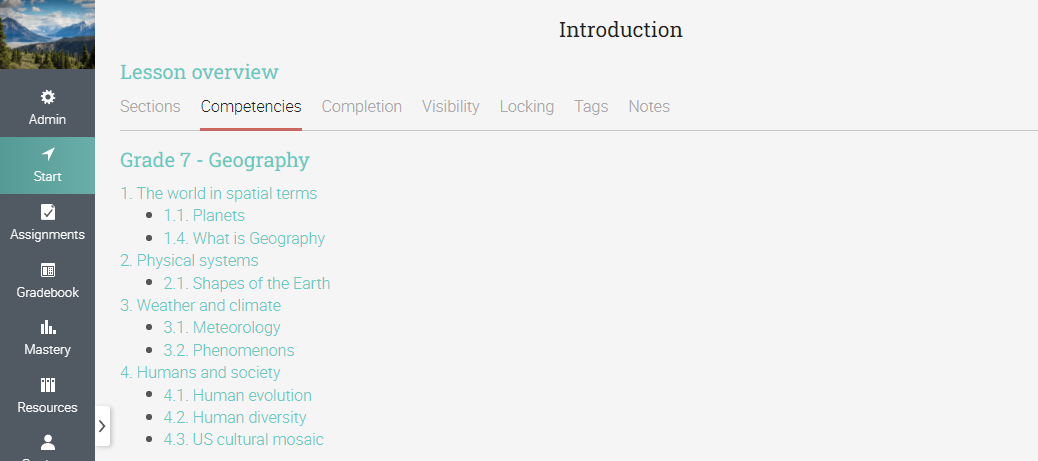Select the Tags tab

tap(591, 107)
